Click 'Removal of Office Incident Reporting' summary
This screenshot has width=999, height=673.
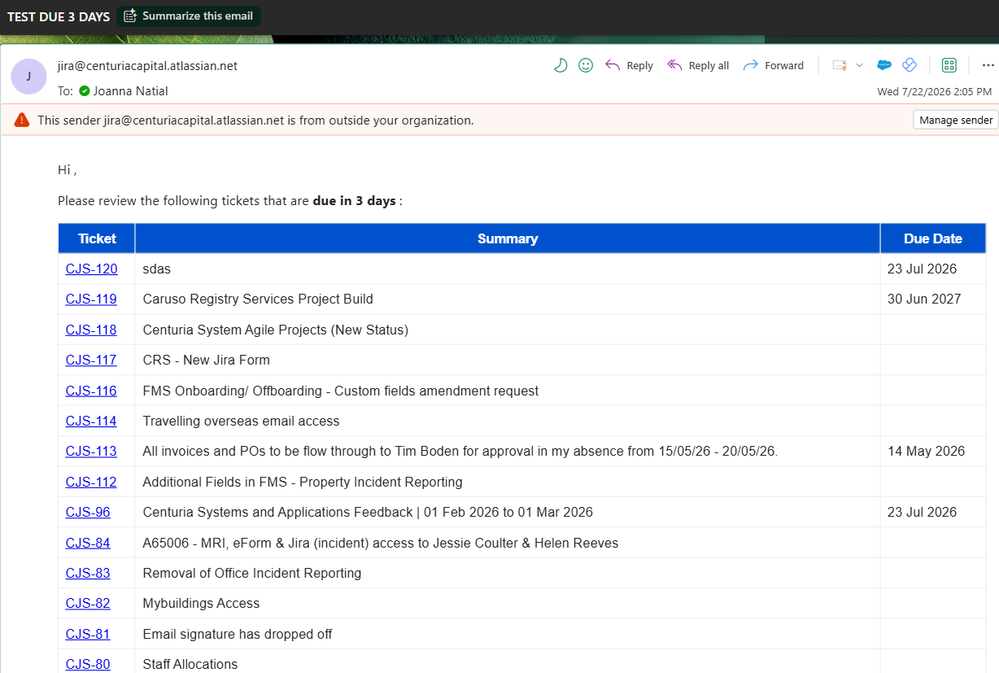(x=252, y=573)
